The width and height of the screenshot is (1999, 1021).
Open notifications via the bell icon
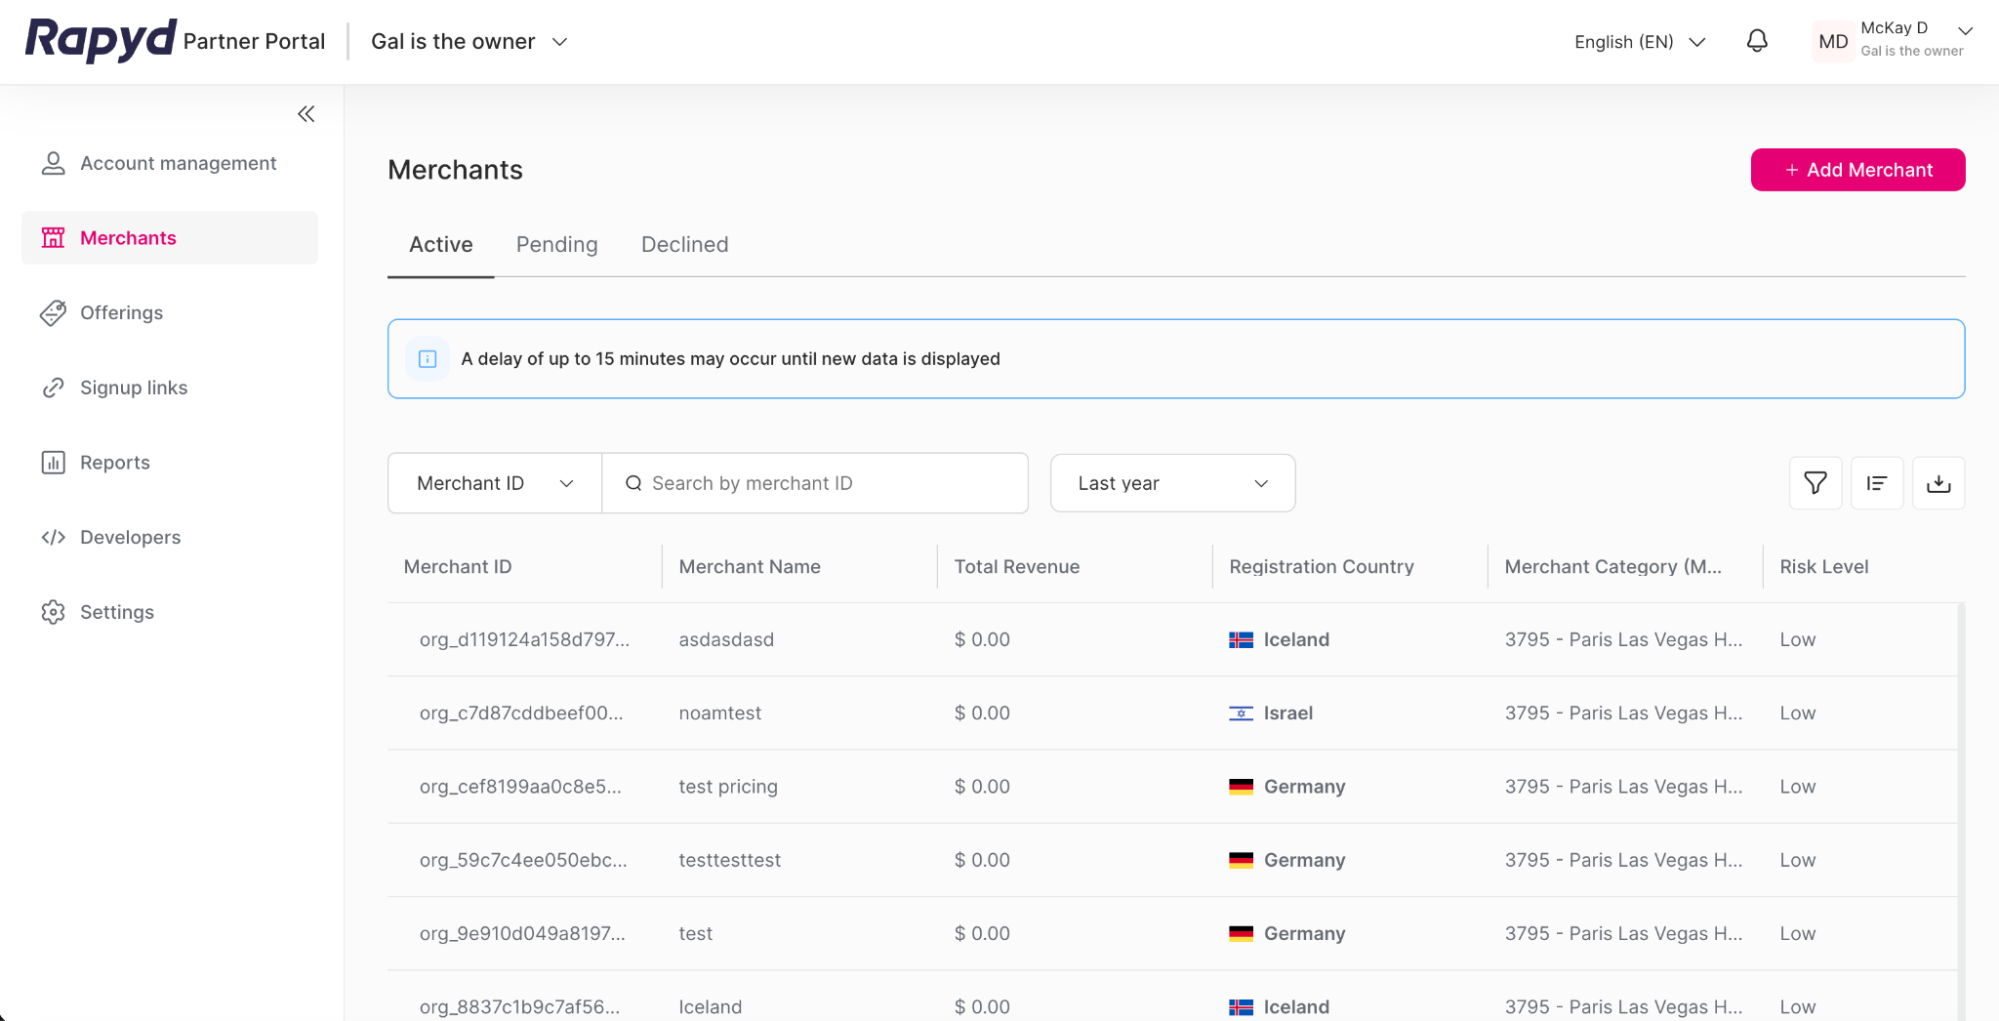click(x=1757, y=41)
